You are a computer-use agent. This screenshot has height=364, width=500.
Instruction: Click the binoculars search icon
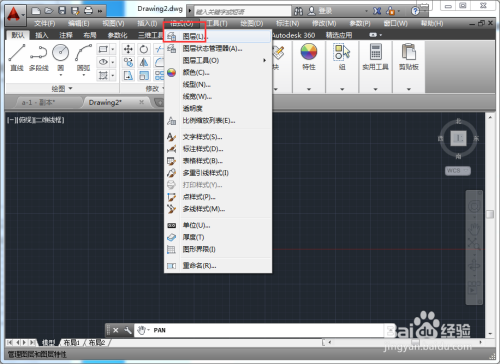(x=298, y=11)
